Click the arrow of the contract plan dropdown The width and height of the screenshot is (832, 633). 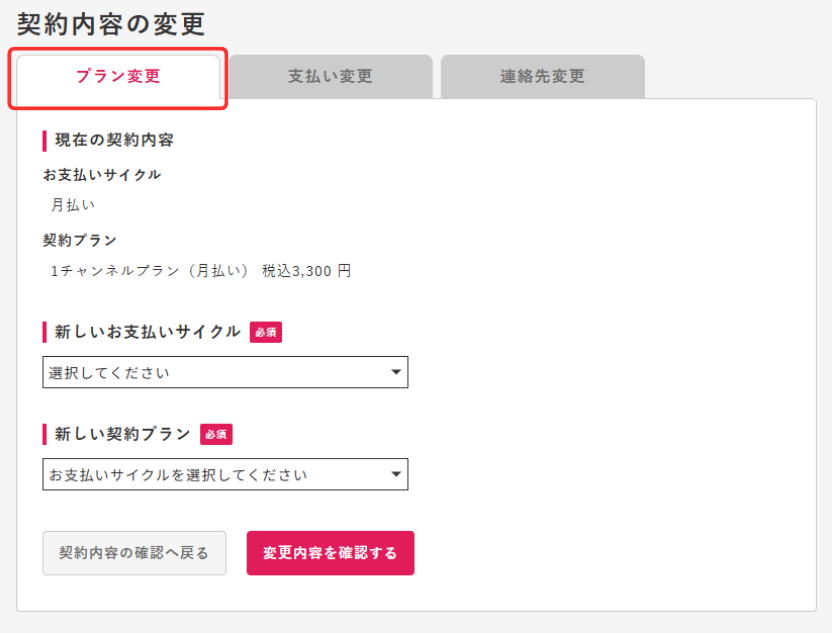[396, 474]
